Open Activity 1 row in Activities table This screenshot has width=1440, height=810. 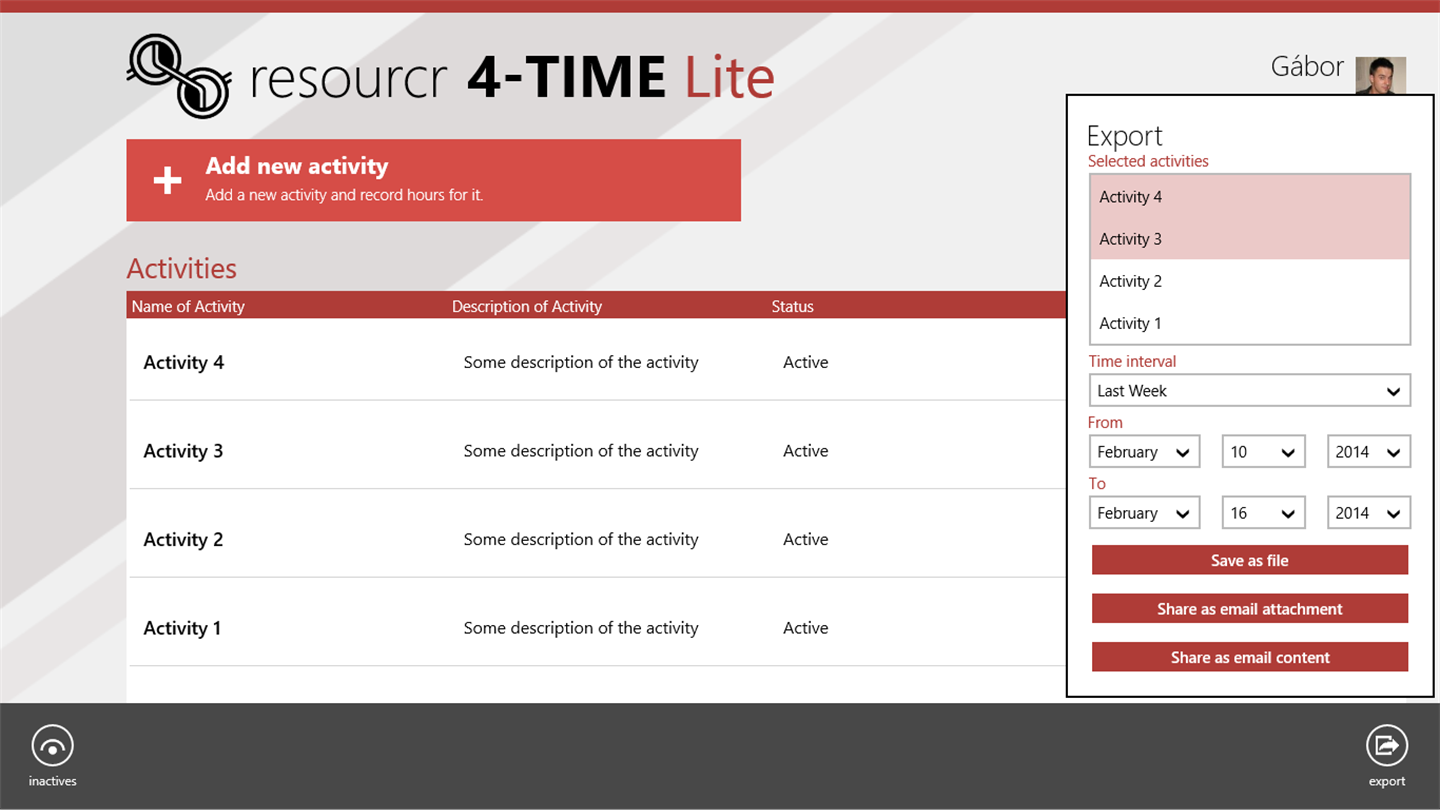[x=597, y=628]
